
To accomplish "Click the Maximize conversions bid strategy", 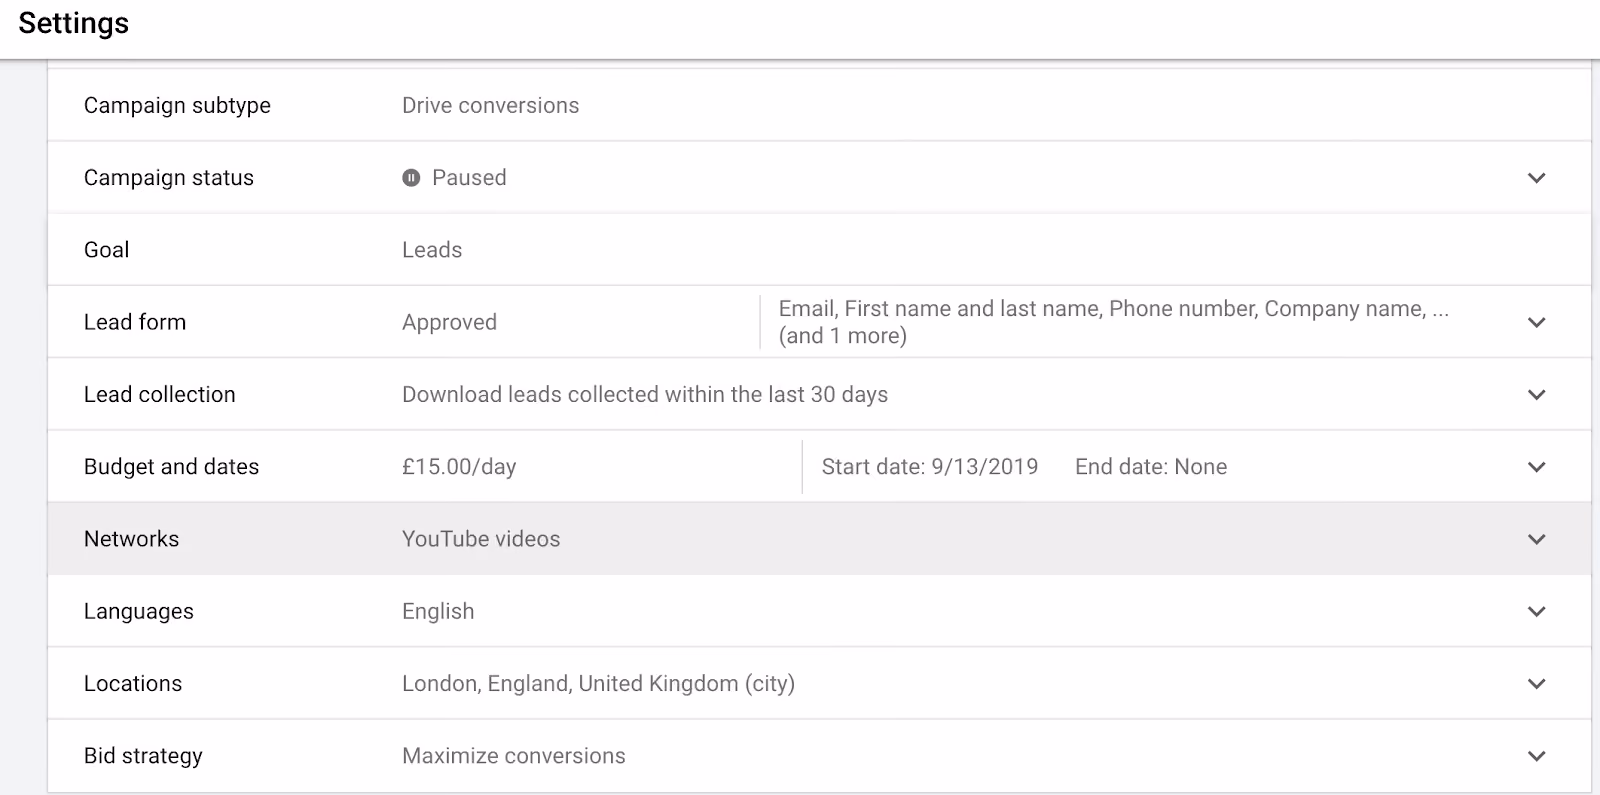I will point(514,756).
